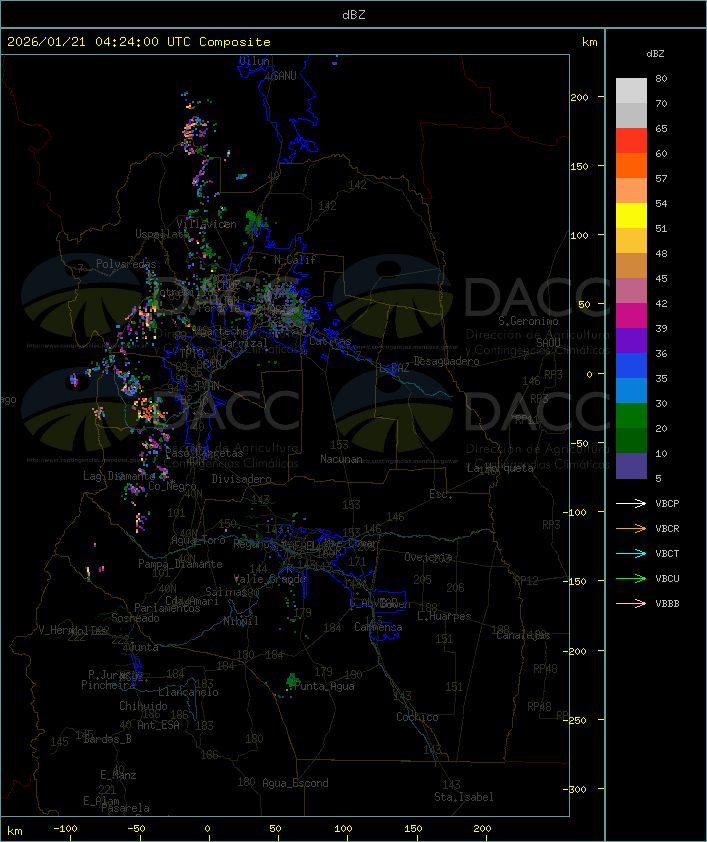Click the UTC Composite timestamp text

tap(138, 42)
